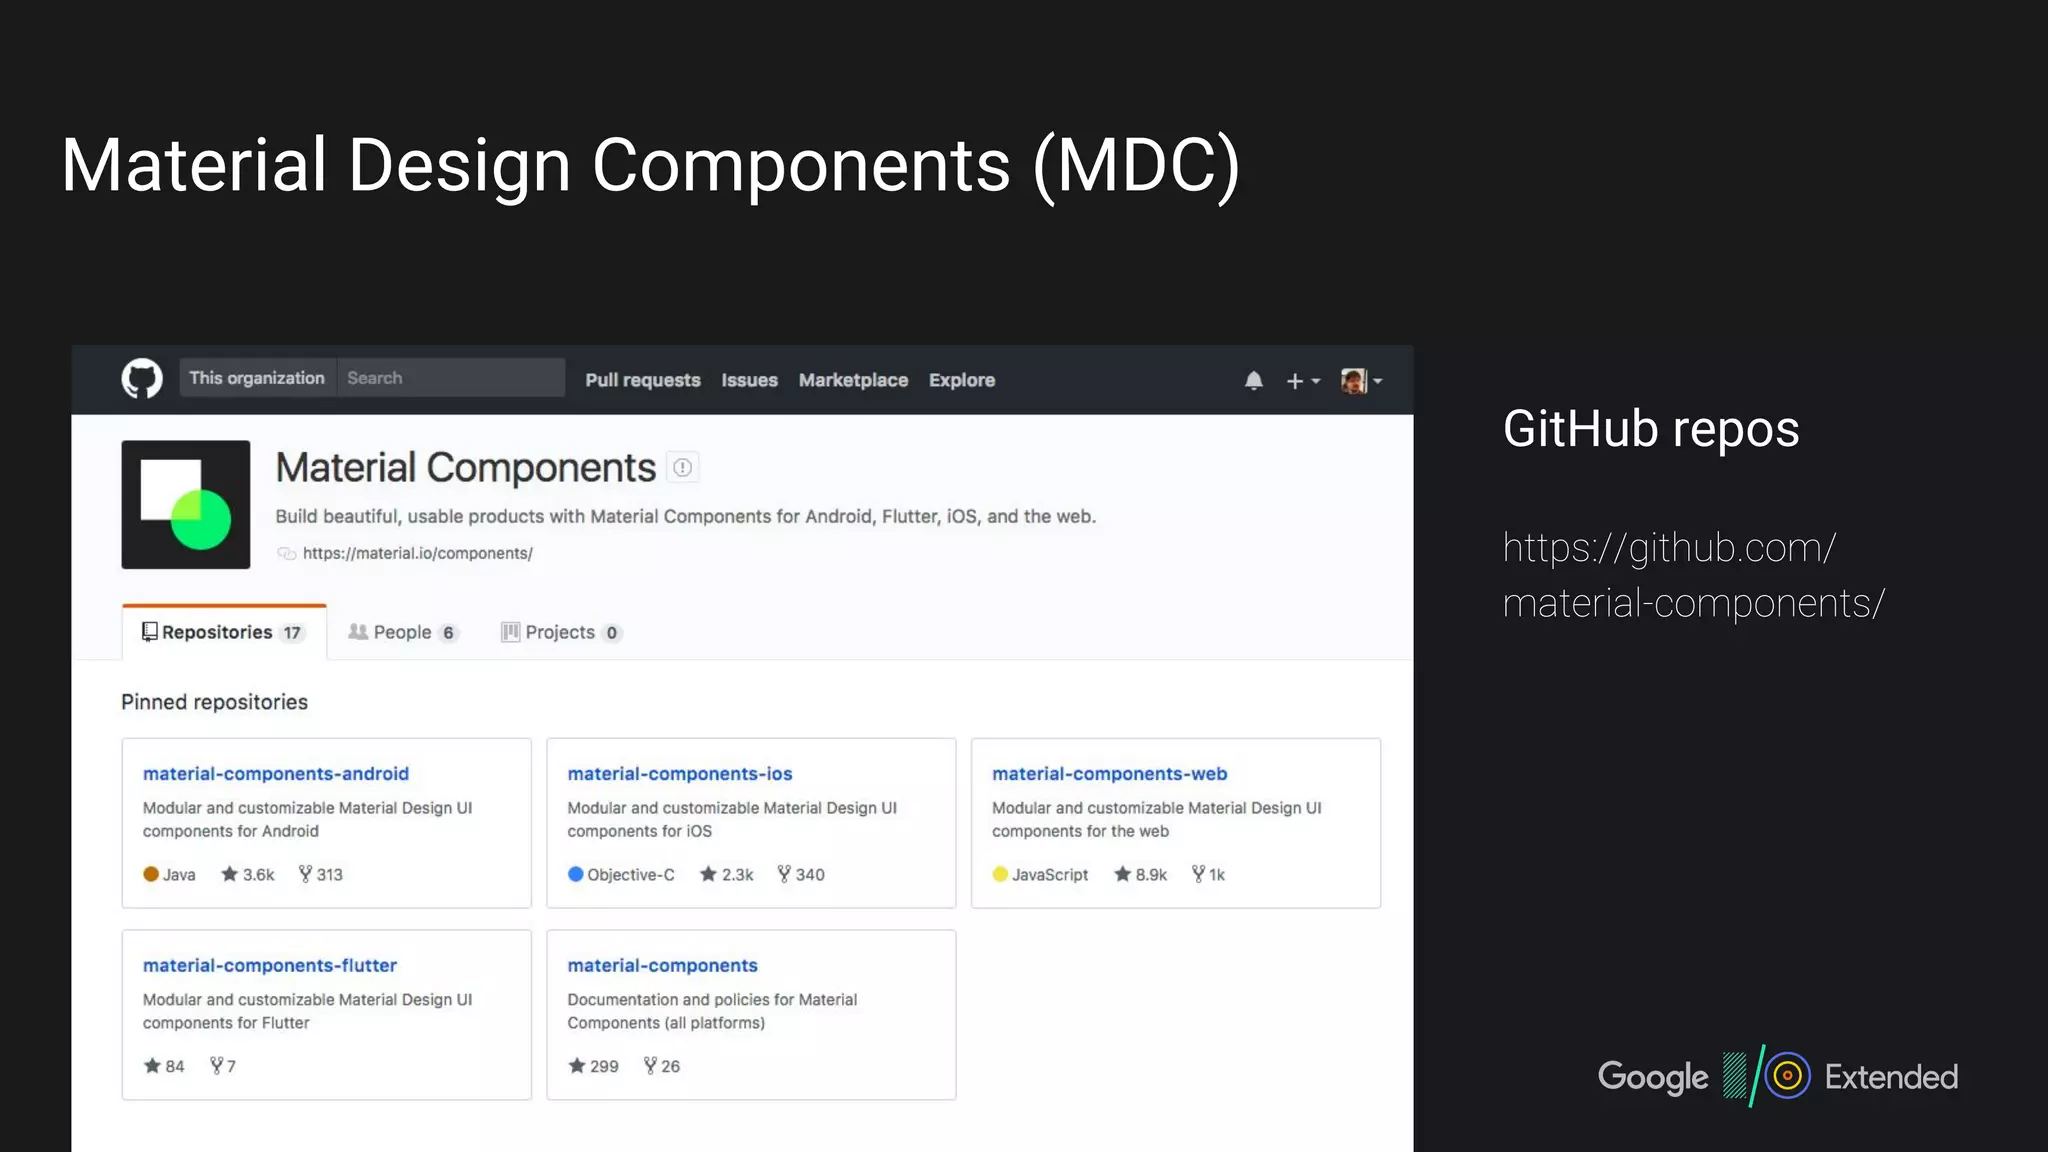The image size is (2048, 1152).
Task: Switch to the Repositories tab
Action: point(224,632)
